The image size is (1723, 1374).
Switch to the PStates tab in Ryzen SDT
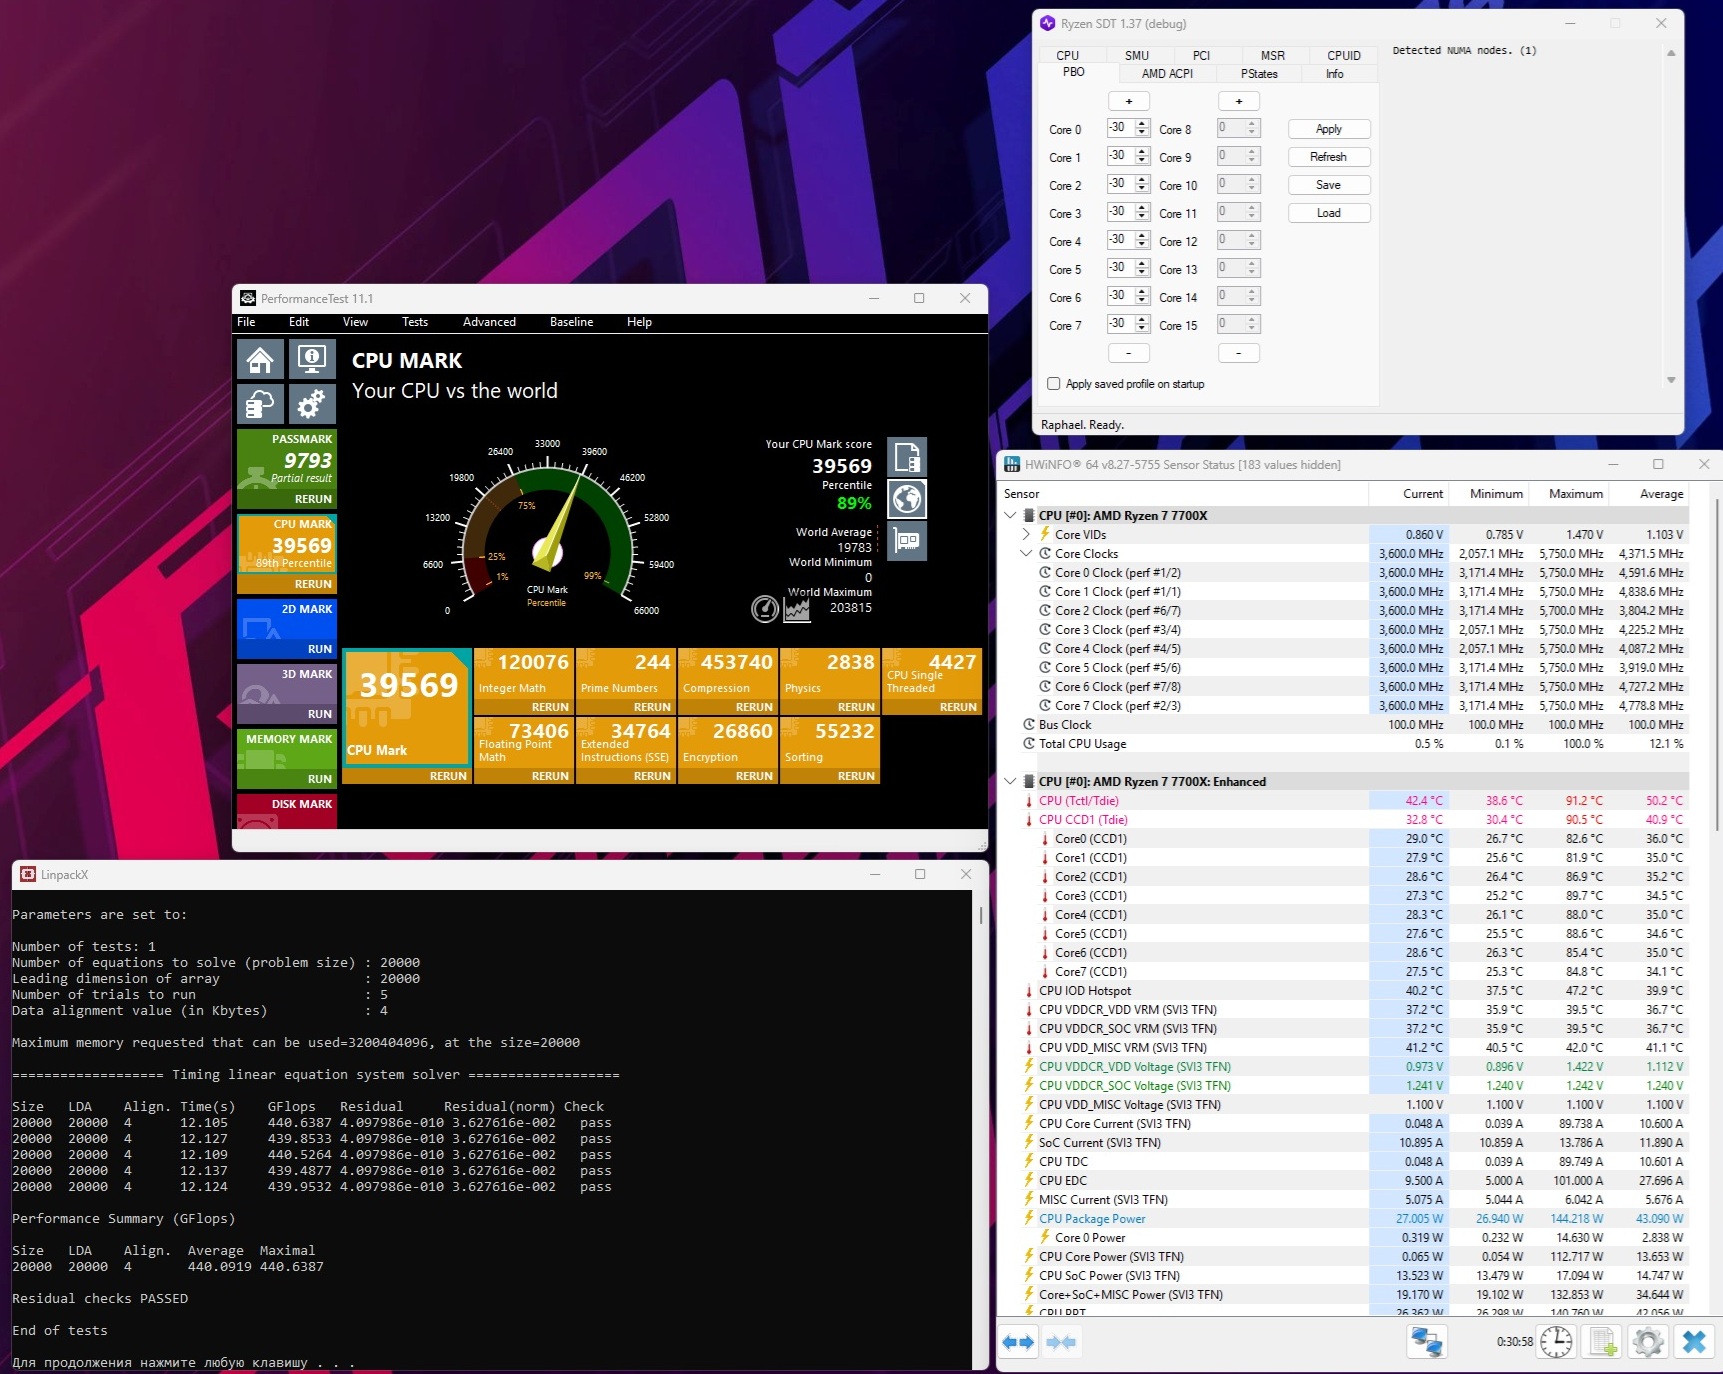click(1259, 74)
